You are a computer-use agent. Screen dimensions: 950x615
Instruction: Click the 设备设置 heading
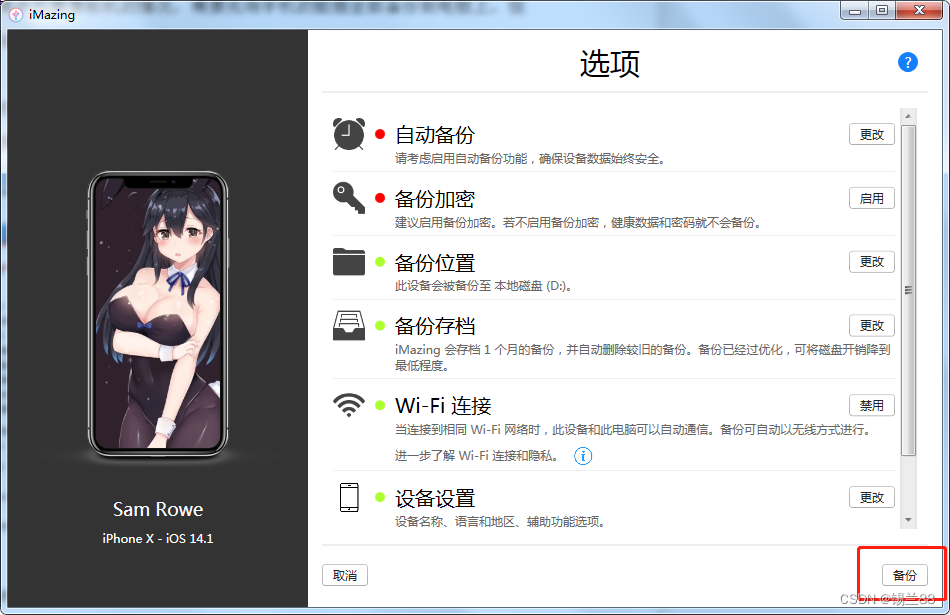point(435,499)
